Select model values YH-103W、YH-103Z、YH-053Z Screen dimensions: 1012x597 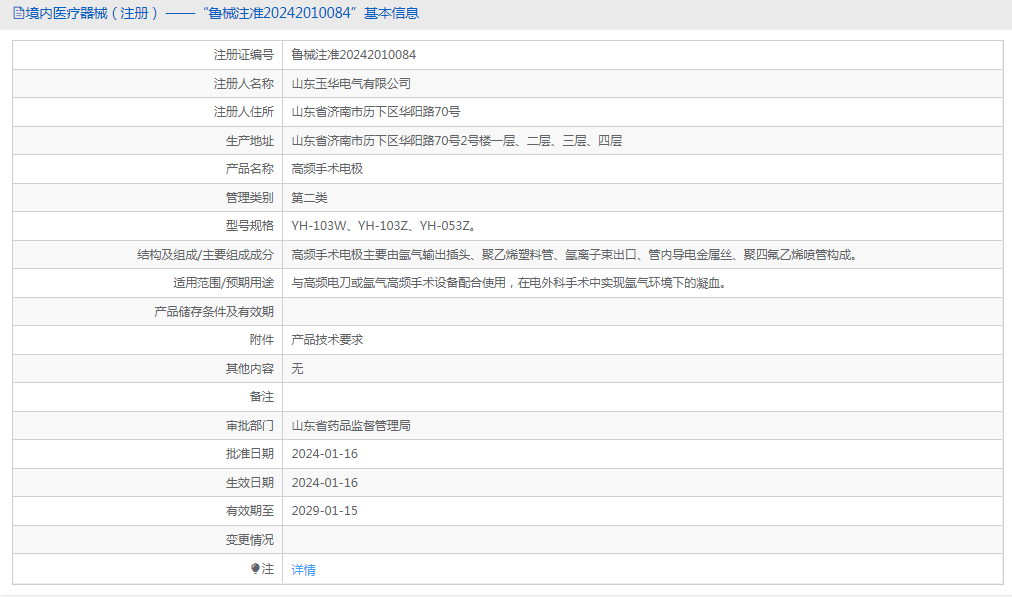[383, 225]
